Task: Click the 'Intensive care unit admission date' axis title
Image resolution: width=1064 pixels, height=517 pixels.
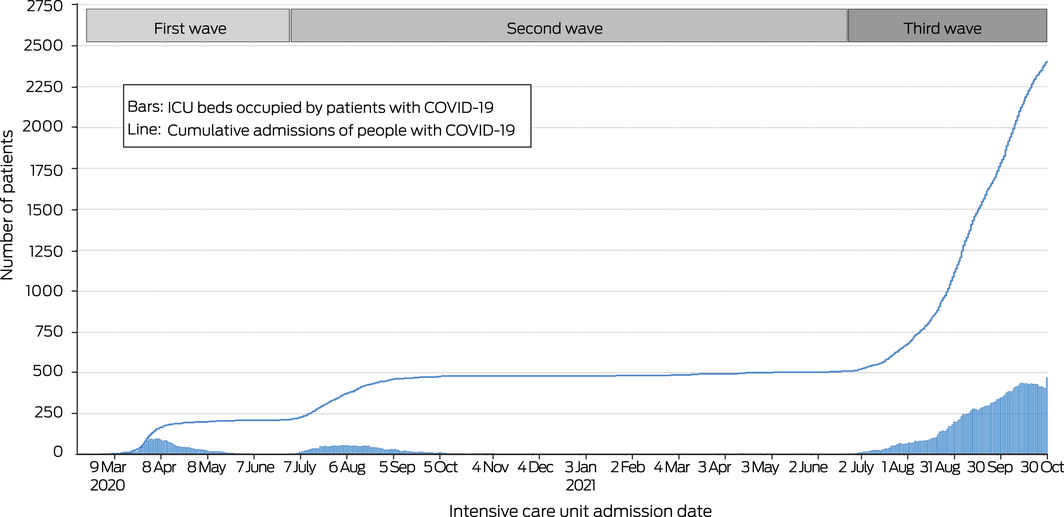Action: point(580,510)
